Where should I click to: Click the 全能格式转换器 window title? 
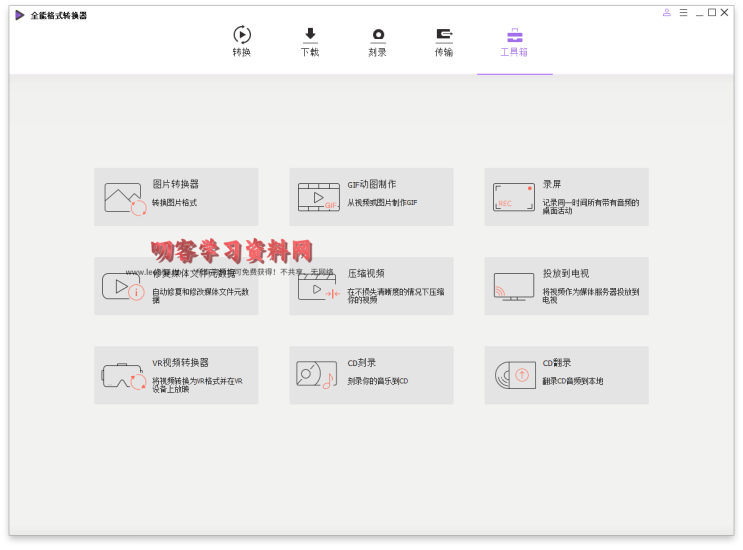(59, 16)
